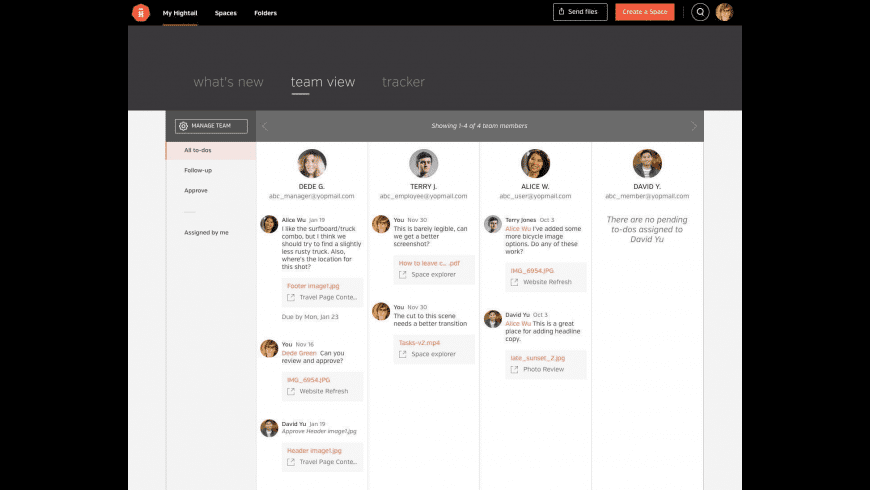Click David Y.'s profile photo
Viewport: 870px width, 490px height.
pos(647,163)
